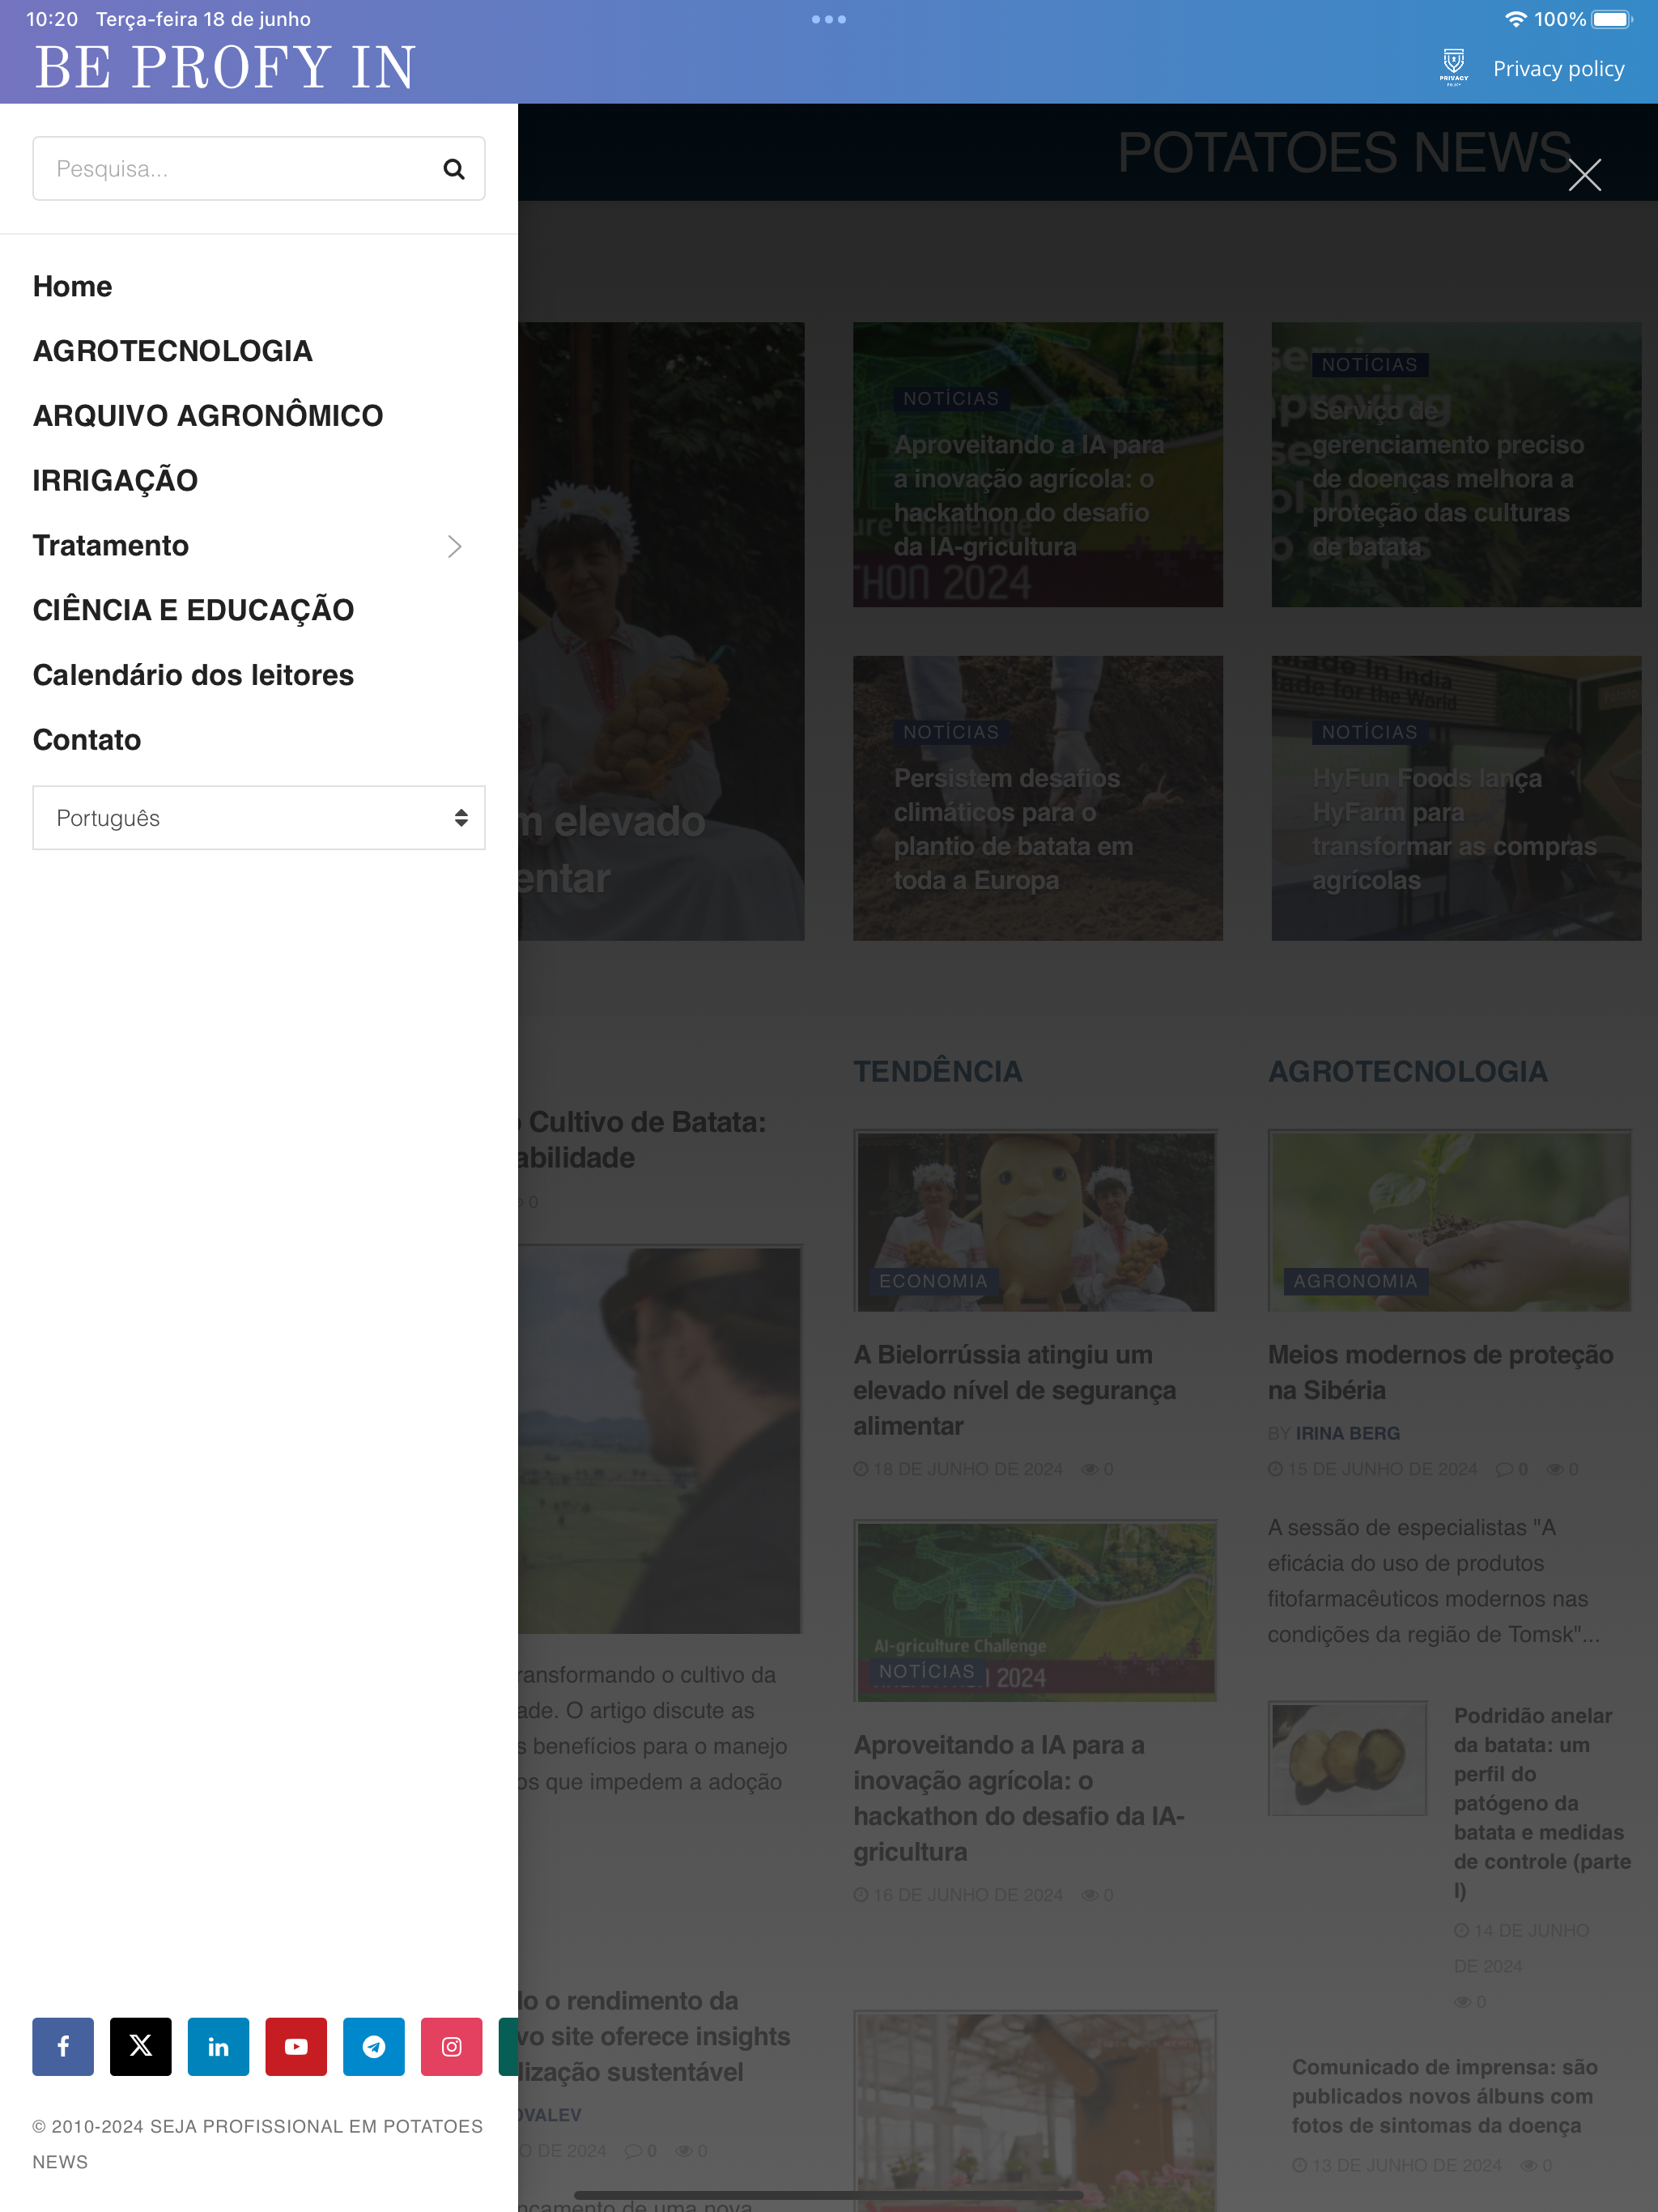Open ARQUIVO AGRONÔMICO menu item
1658x2212 pixels.
click(x=208, y=416)
